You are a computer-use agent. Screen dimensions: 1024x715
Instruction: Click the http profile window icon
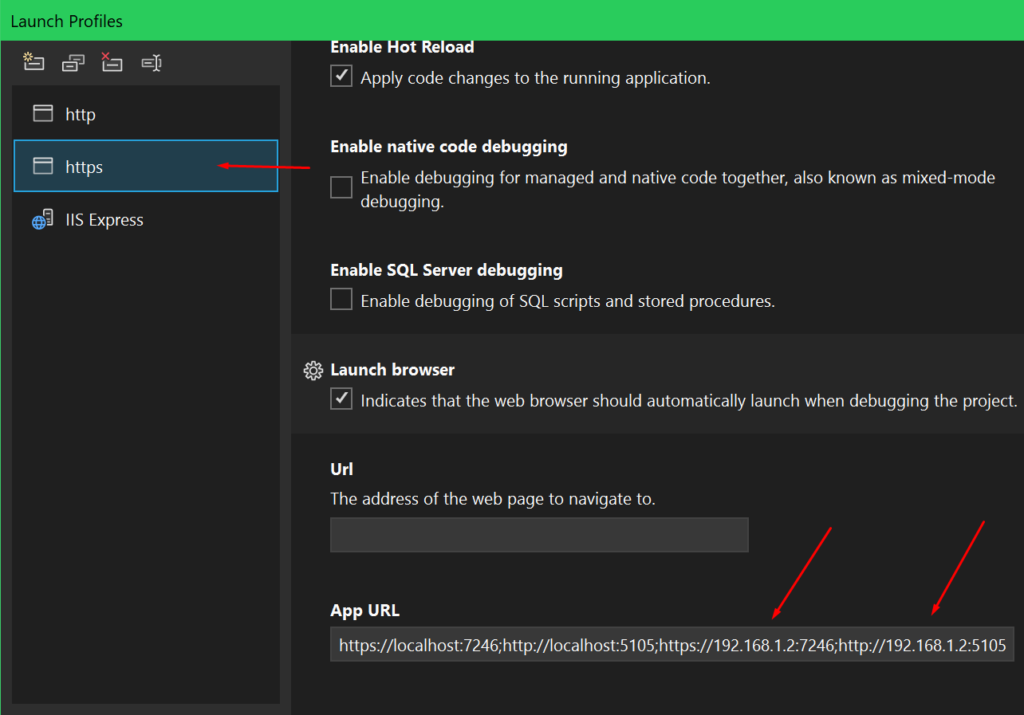[x=43, y=113]
